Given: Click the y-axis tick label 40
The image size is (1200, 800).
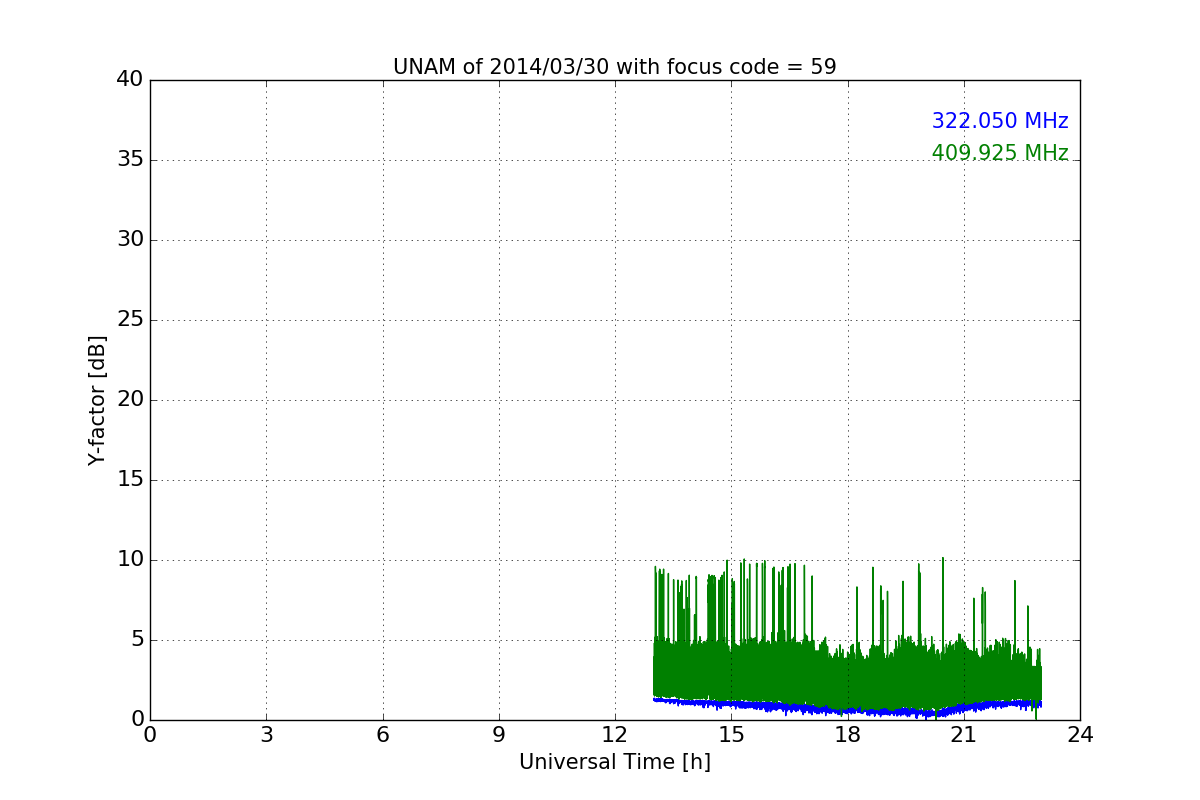Looking at the screenshot, I should pyautogui.click(x=130, y=80).
